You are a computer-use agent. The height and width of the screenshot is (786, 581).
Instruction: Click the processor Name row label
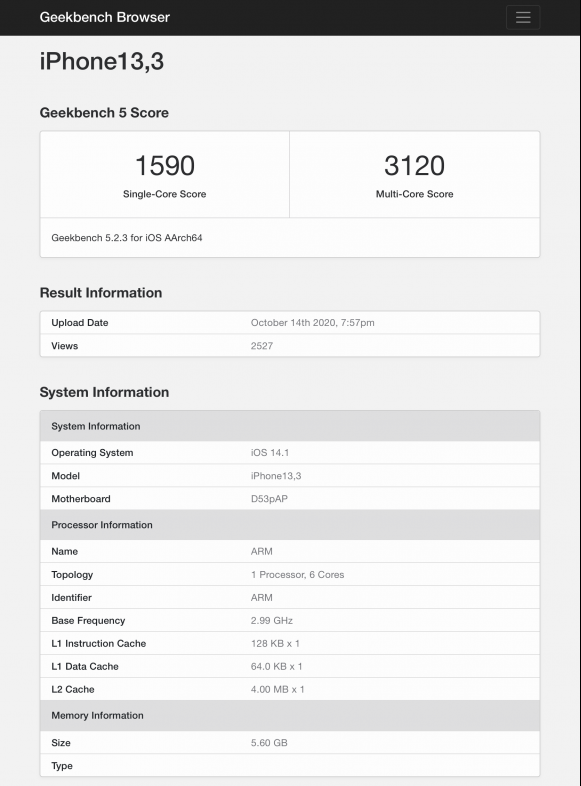65,551
